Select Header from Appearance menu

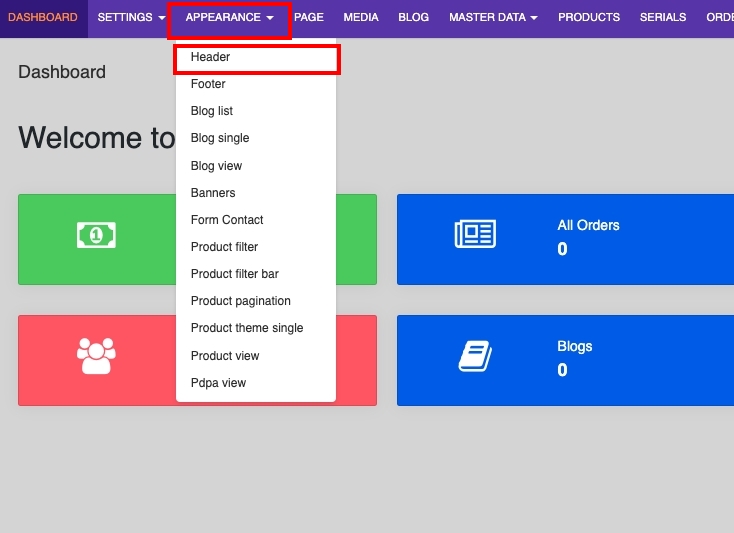click(256, 57)
